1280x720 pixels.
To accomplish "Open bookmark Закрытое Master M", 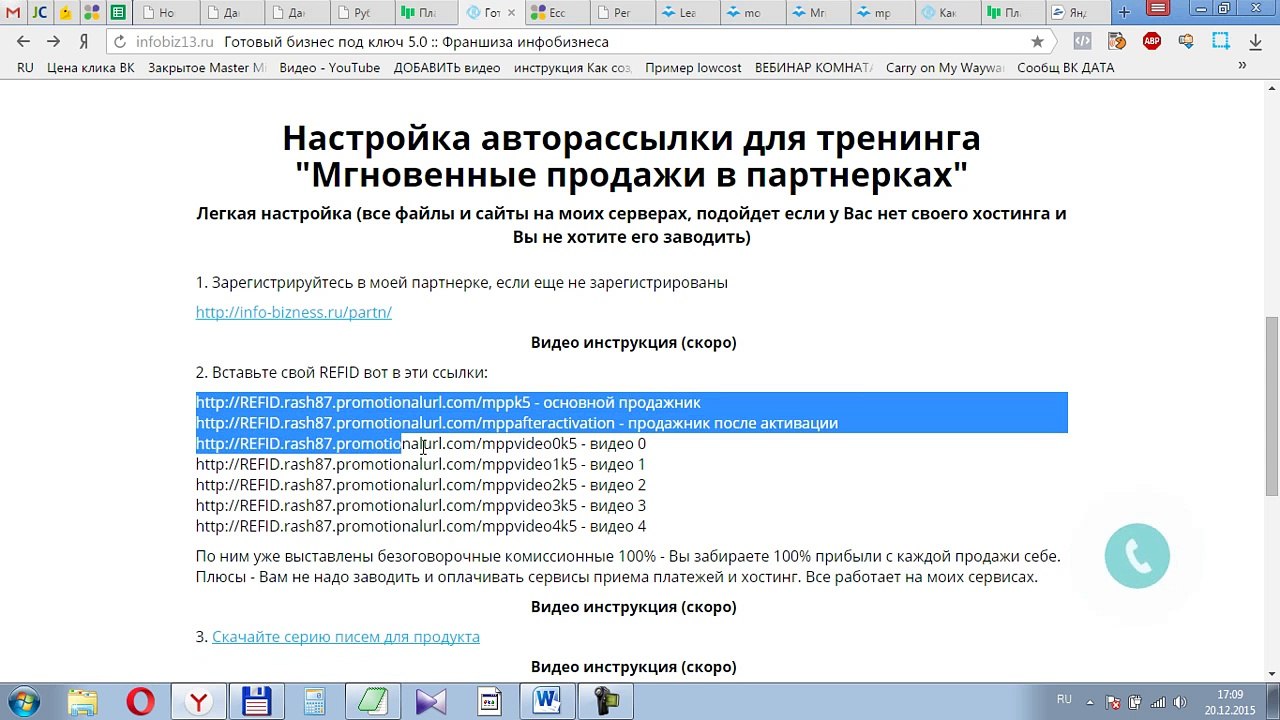I will (207, 68).
